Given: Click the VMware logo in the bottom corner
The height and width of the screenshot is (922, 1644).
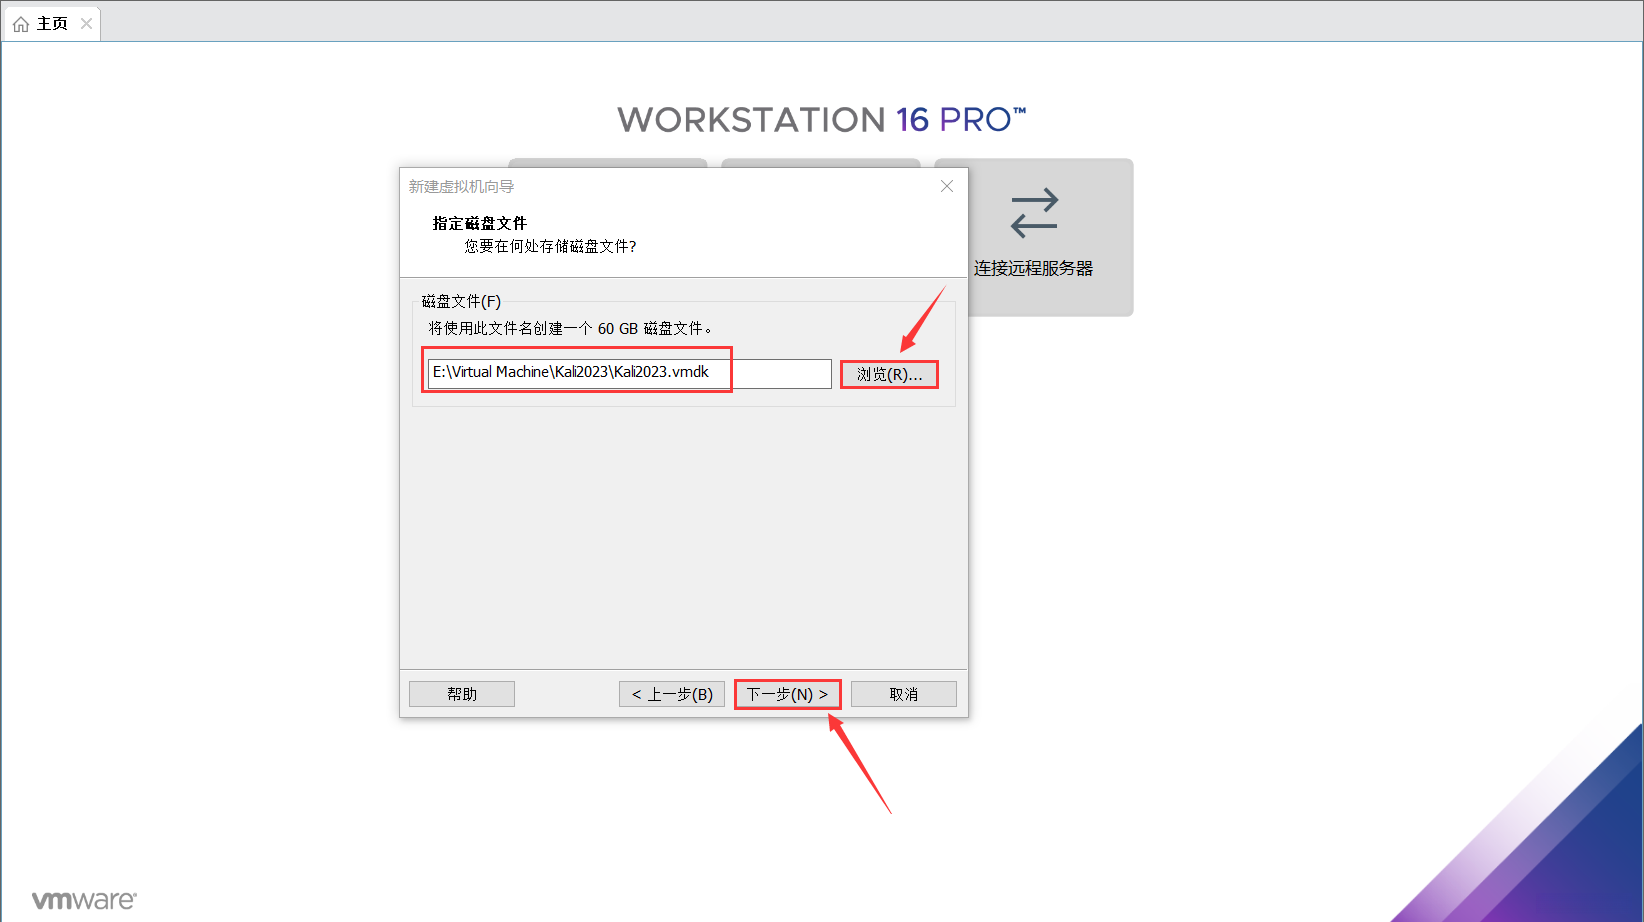Looking at the screenshot, I should 84,898.
